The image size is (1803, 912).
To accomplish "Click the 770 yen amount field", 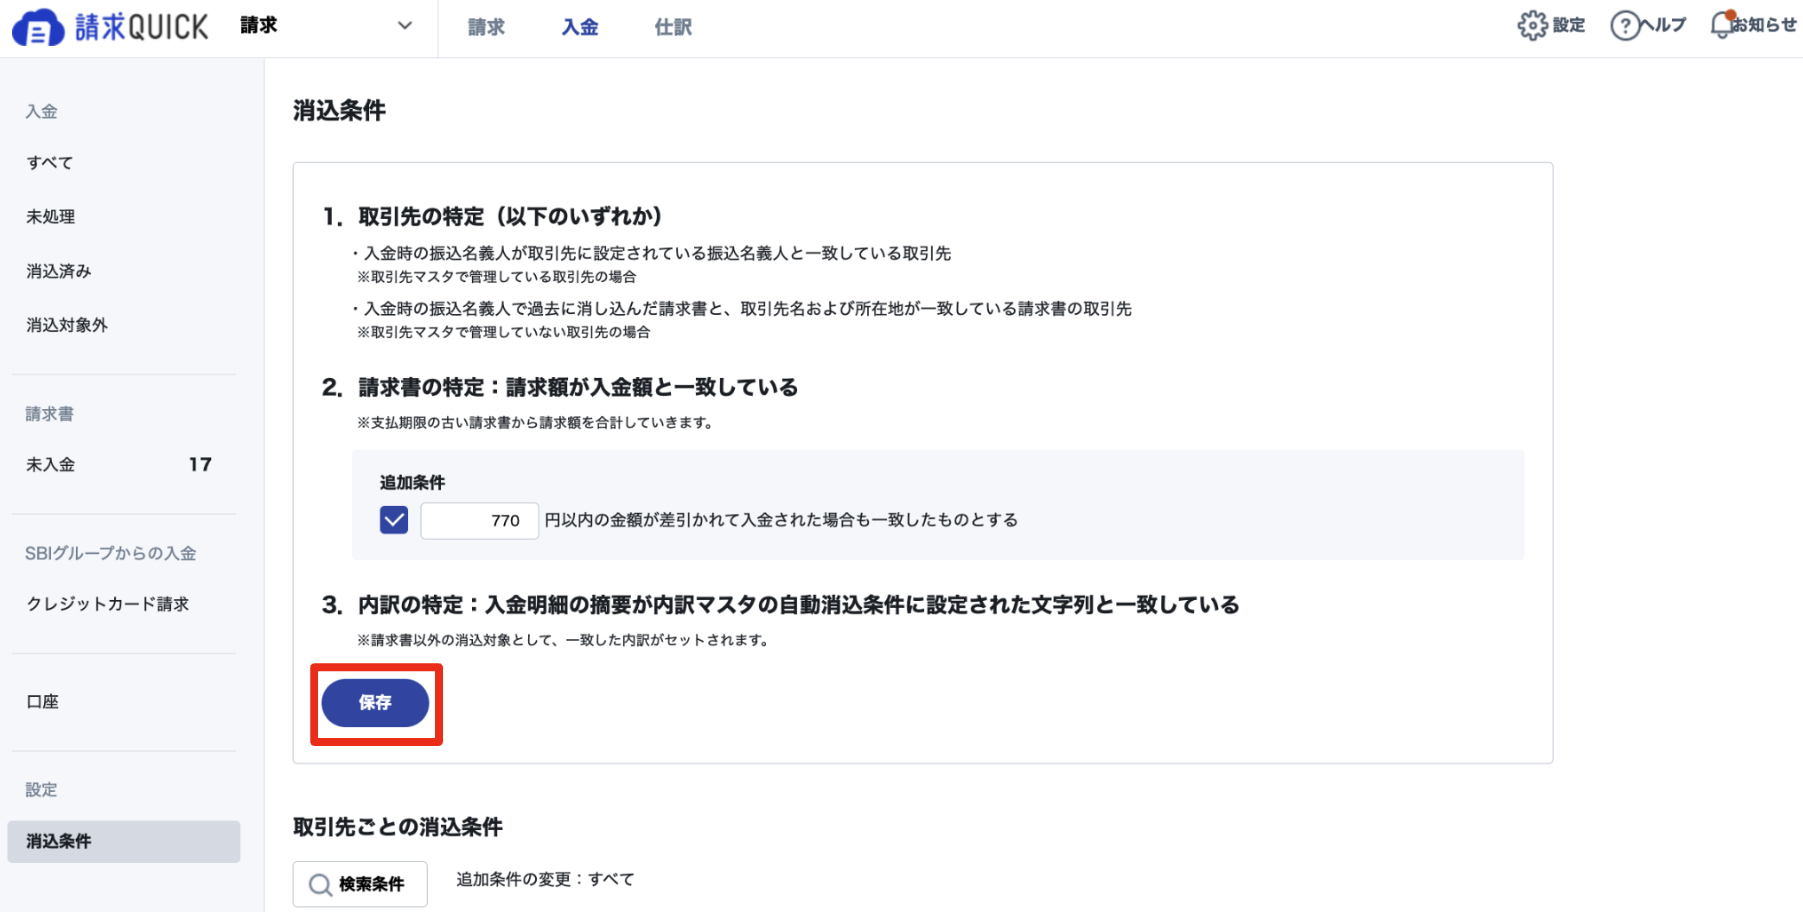I will tap(480, 520).
